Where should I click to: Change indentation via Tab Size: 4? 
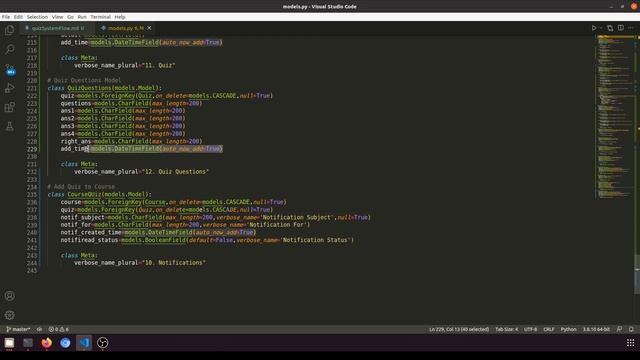point(507,329)
